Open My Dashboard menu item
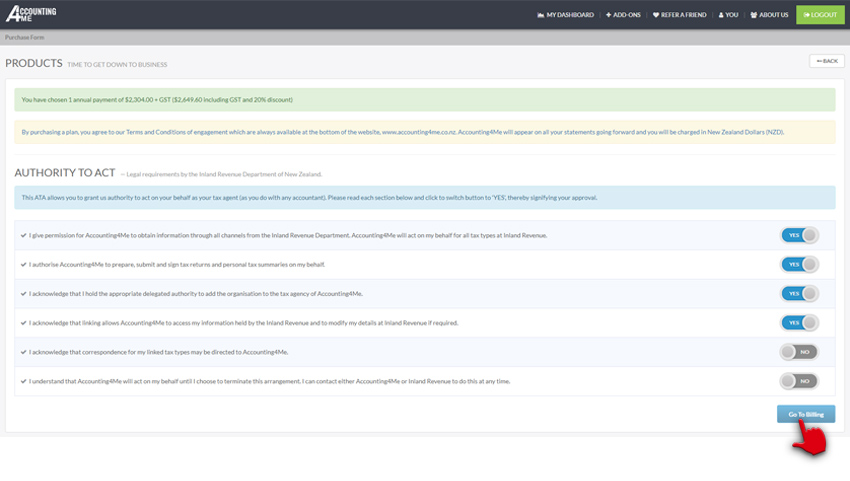The width and height of the screenshot is (850, 481). (x=565, y=15)
